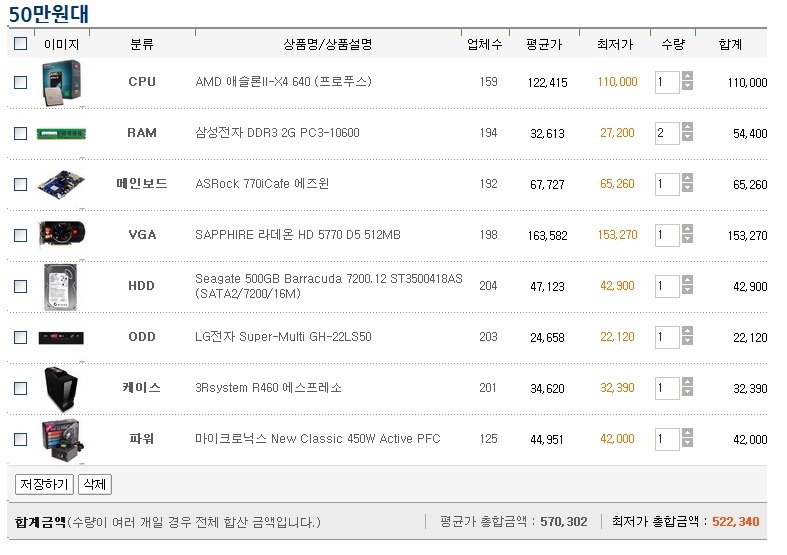Click the 저장하기 save button
Image resolution: width=787 pixels, height=555 pixels.
(44, 484)
